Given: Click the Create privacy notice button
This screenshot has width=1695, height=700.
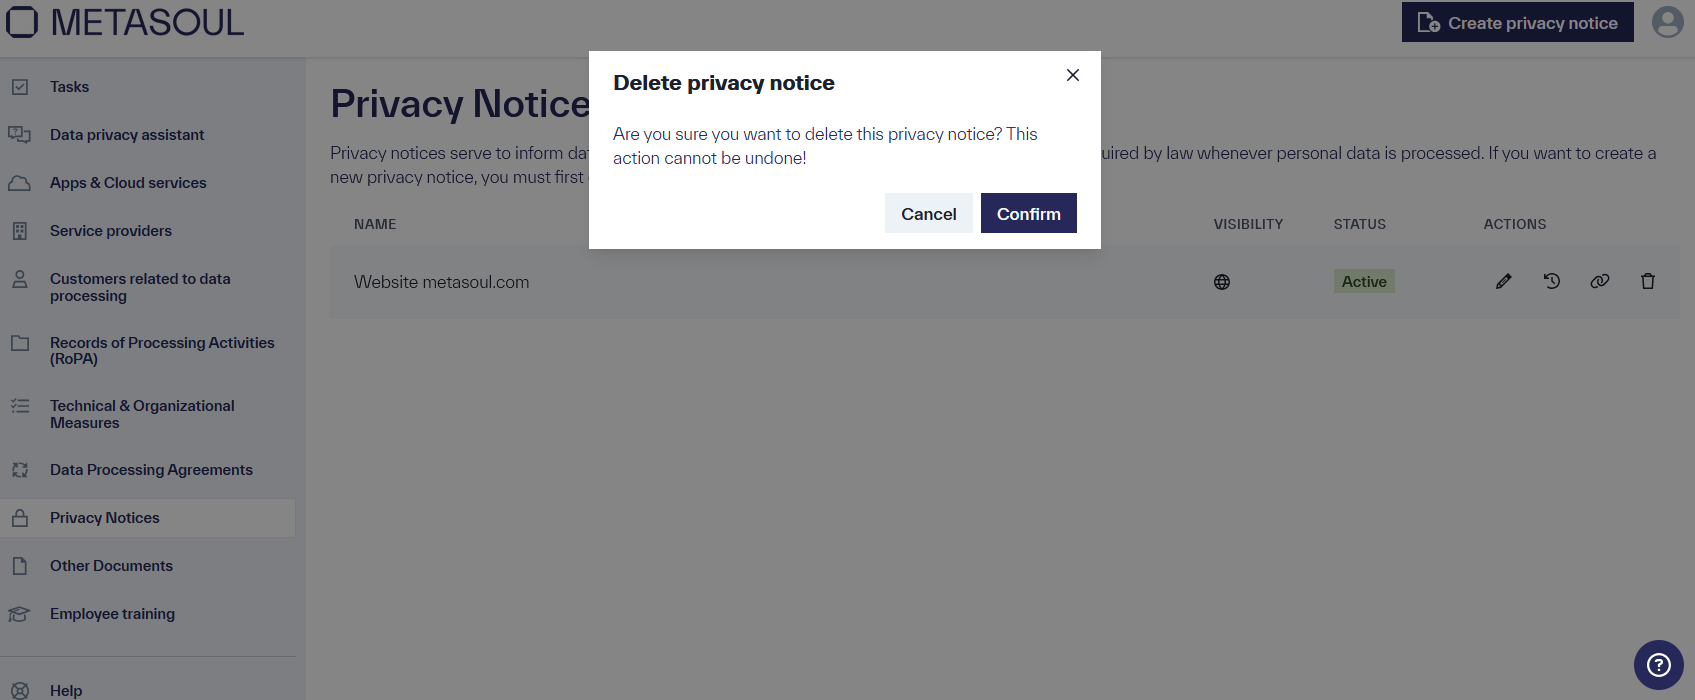Looking at the screenshot, I should click(x=1517, y=22).
